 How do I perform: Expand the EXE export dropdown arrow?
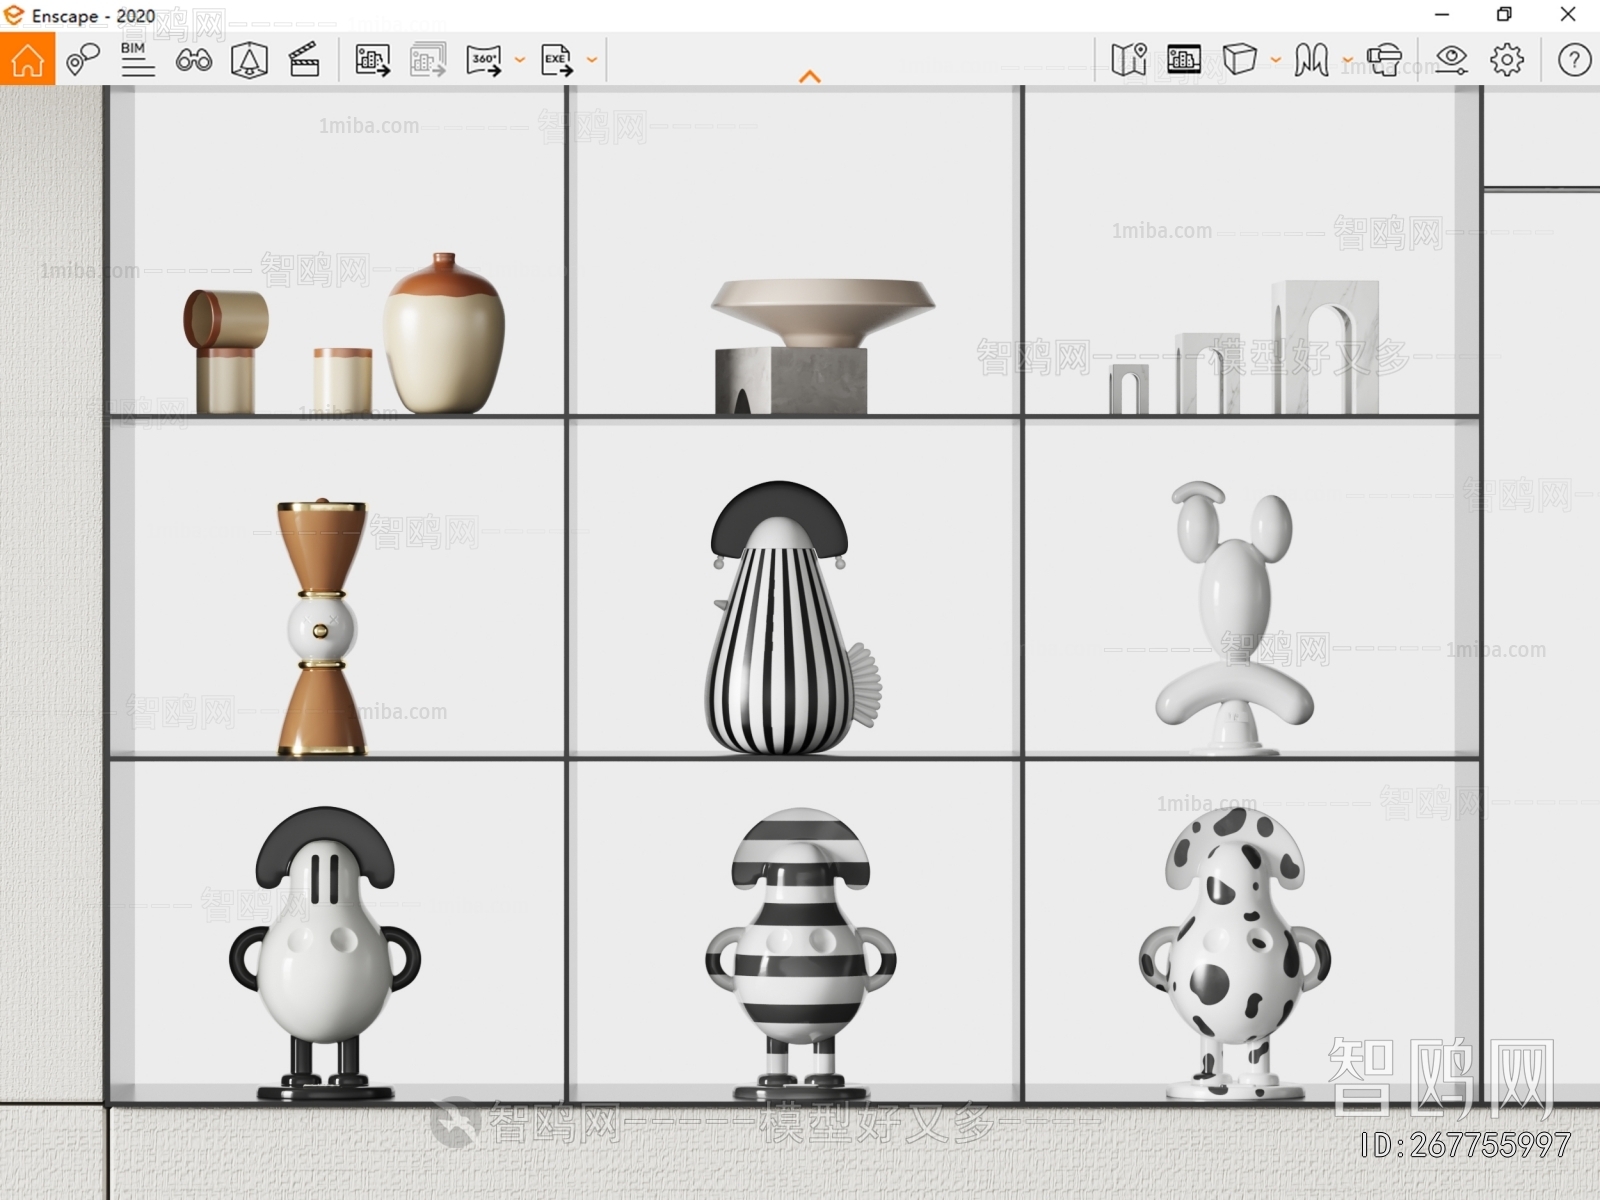pos(592,60)
